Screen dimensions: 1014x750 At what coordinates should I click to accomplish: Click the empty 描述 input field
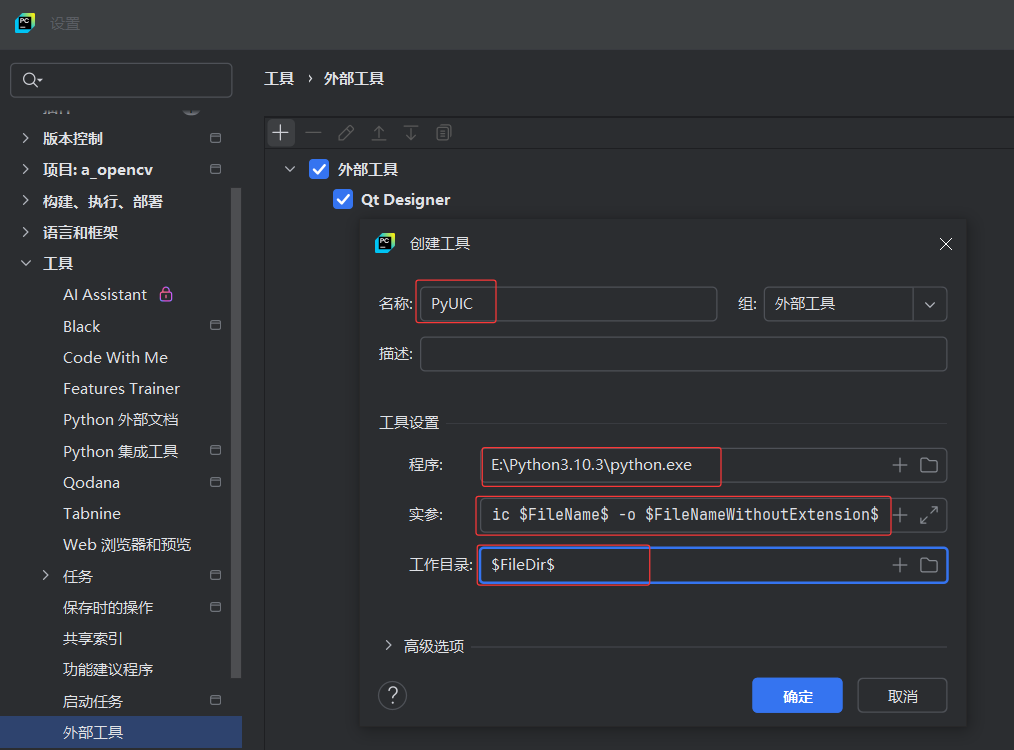(684, 354)
